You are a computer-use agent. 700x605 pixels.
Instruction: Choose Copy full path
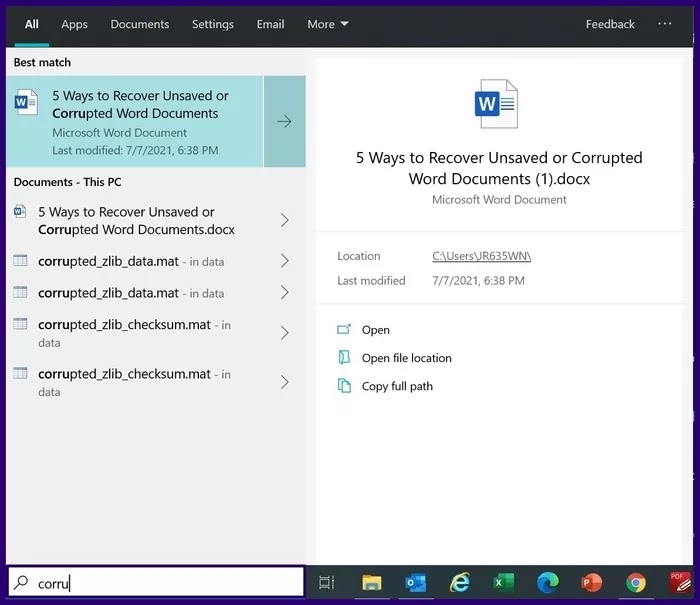[x=397, y=386]
